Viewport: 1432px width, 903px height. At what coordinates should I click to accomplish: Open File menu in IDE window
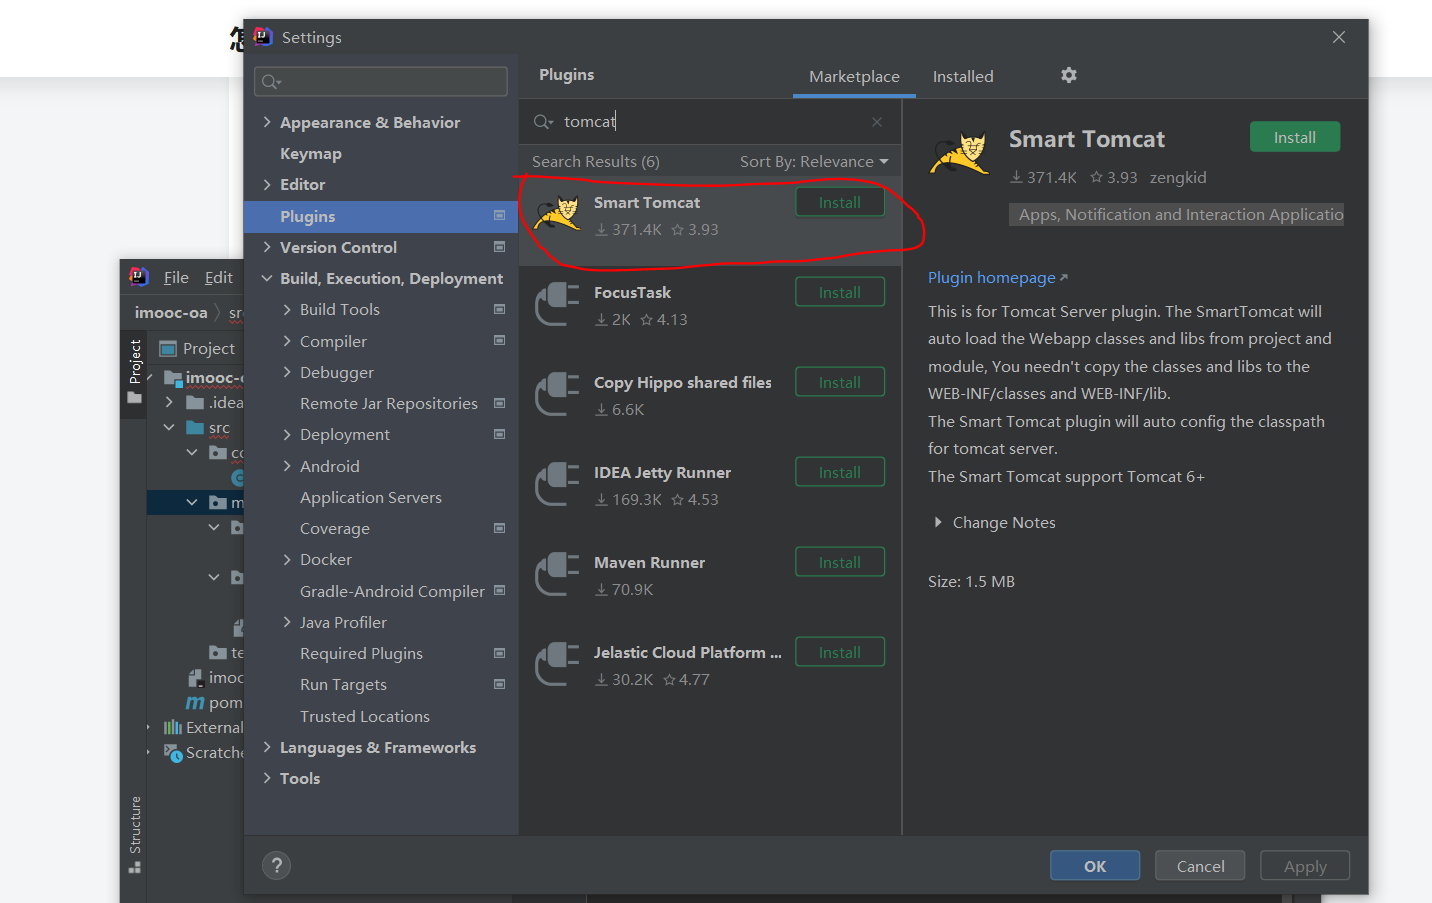click(176, 277)
